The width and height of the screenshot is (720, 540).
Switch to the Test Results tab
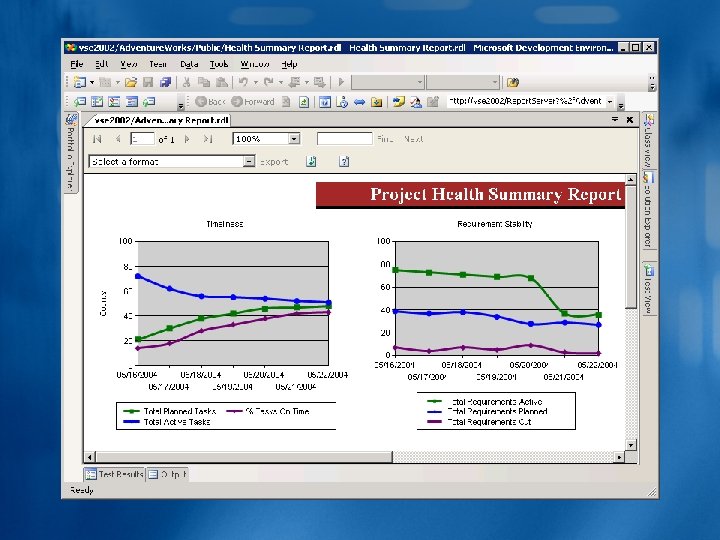point(115,474)
